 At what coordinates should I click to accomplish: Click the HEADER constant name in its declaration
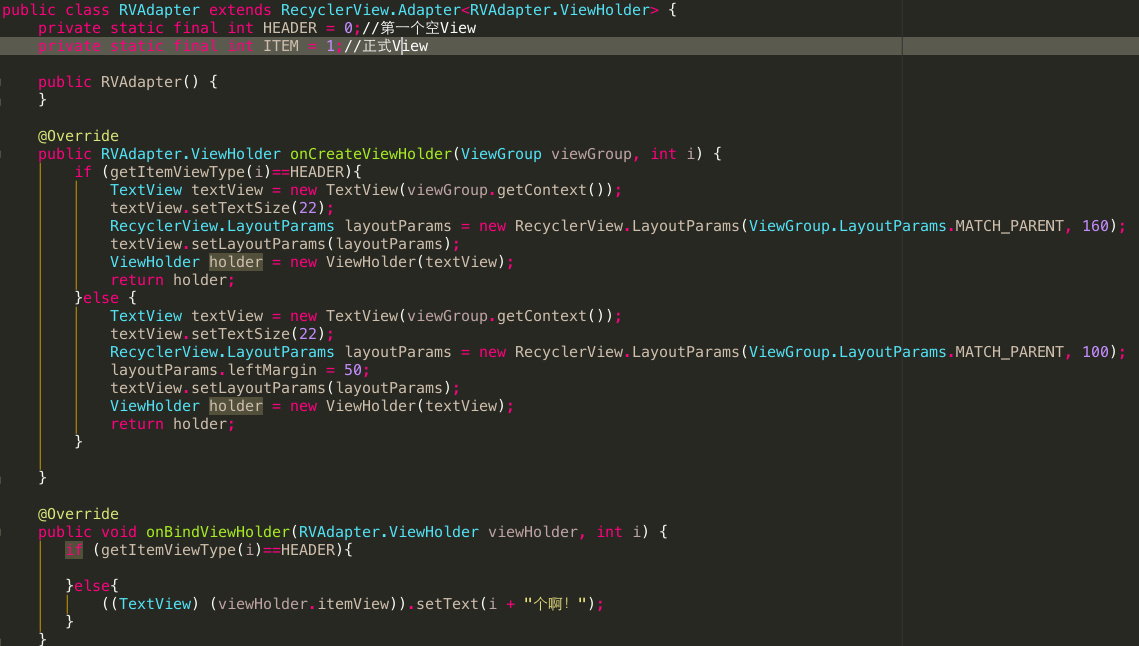tap(290, 28)
